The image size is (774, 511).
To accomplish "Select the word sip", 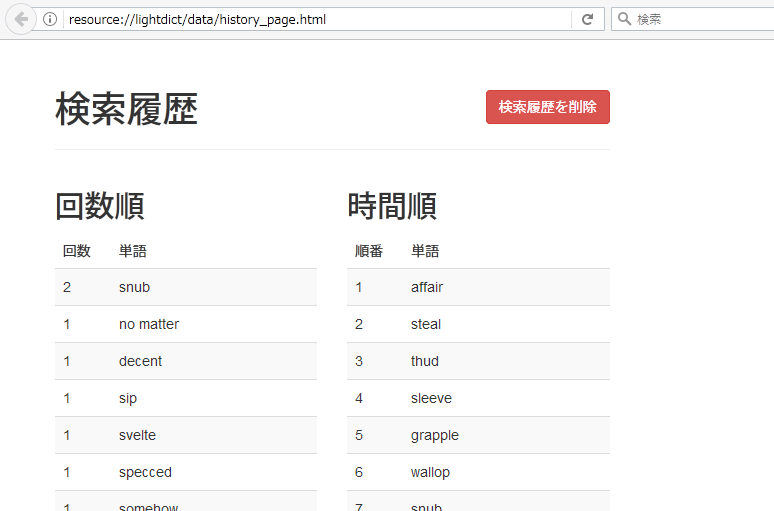I will click(x=128, y=398).
